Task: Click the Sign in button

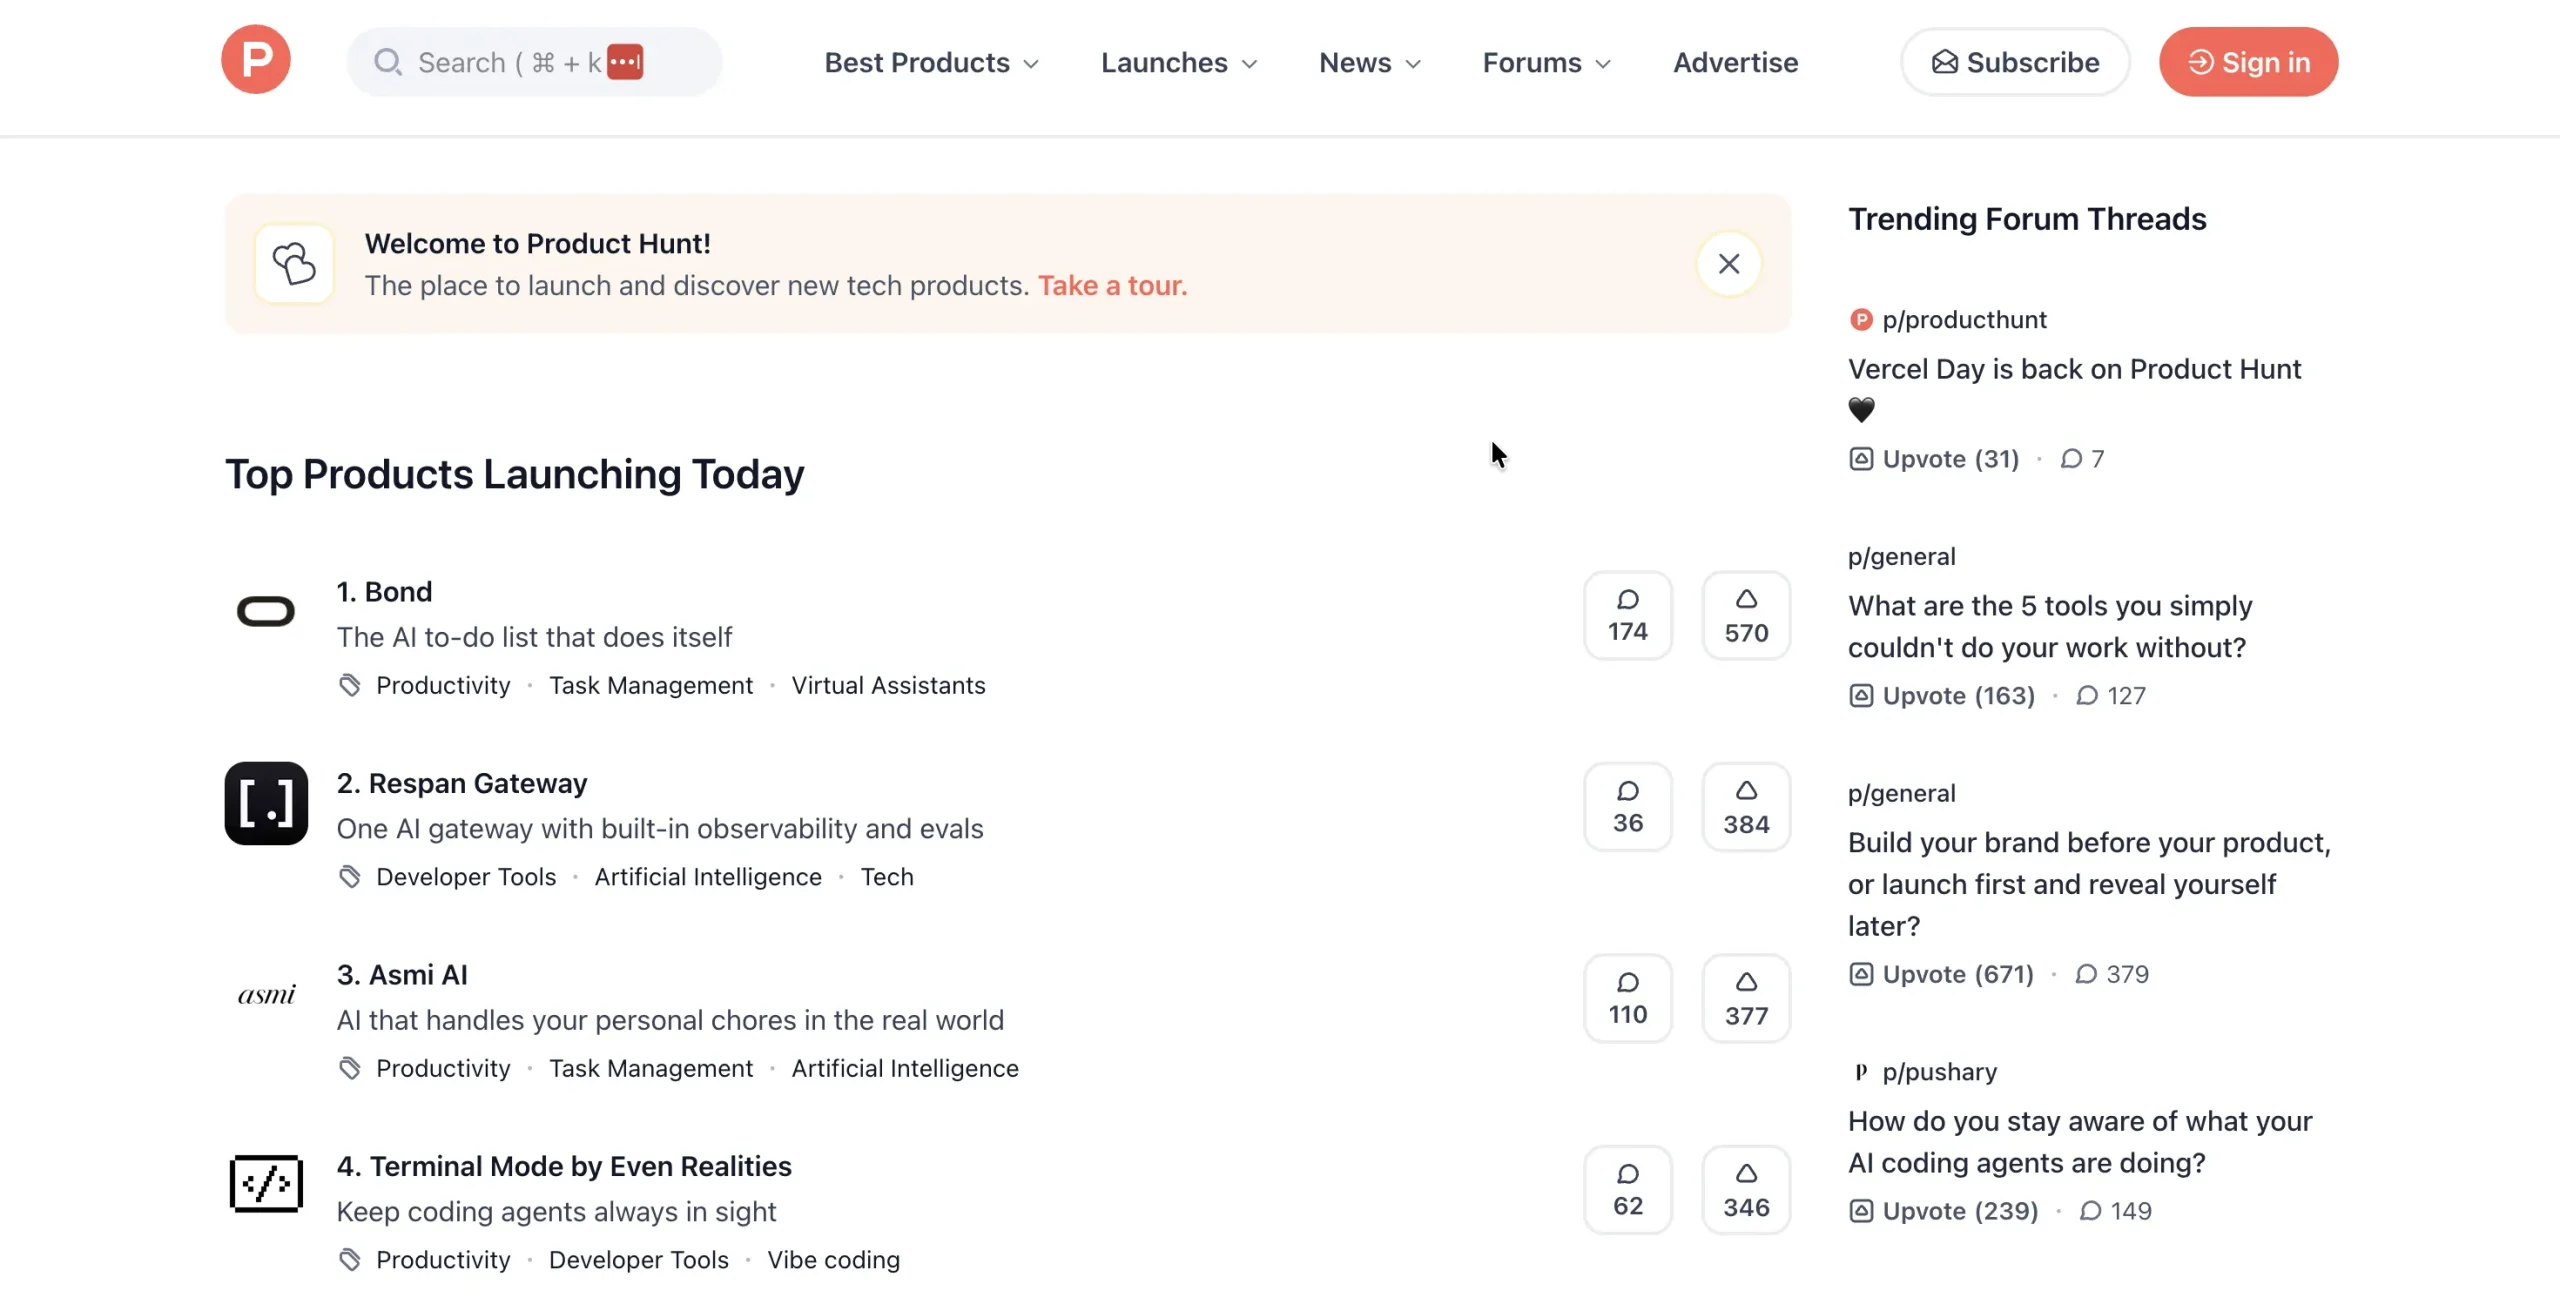Action: pos(2248,62)
